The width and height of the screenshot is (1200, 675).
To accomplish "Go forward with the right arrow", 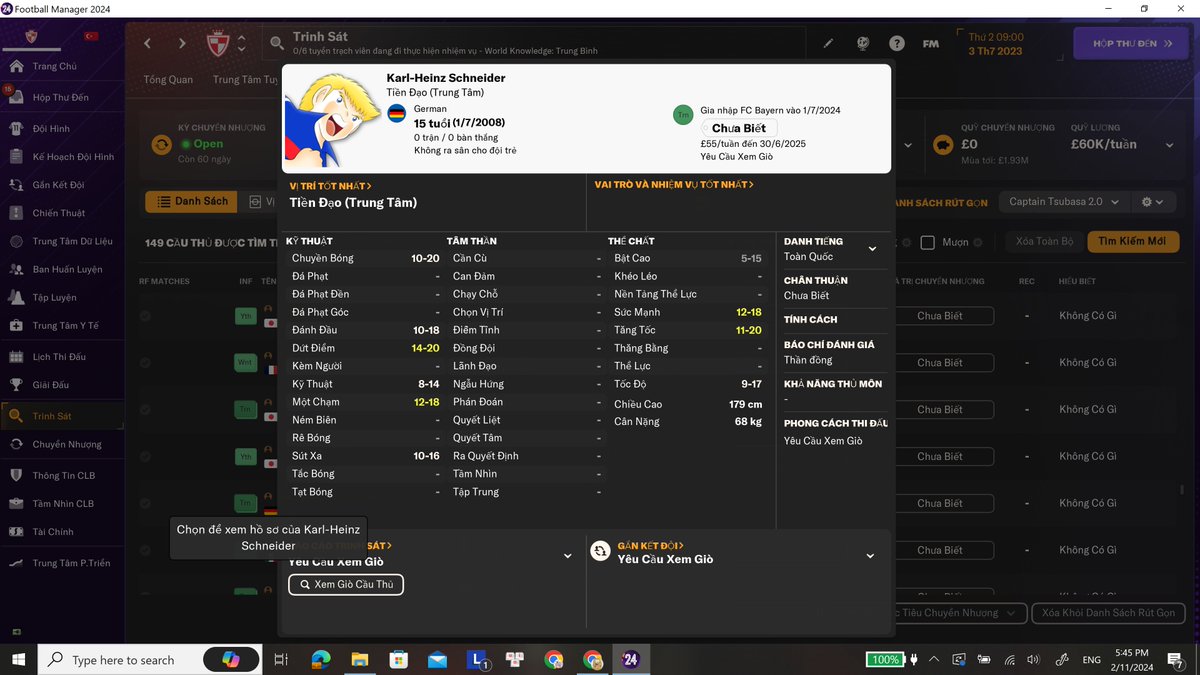I will 182,43.
